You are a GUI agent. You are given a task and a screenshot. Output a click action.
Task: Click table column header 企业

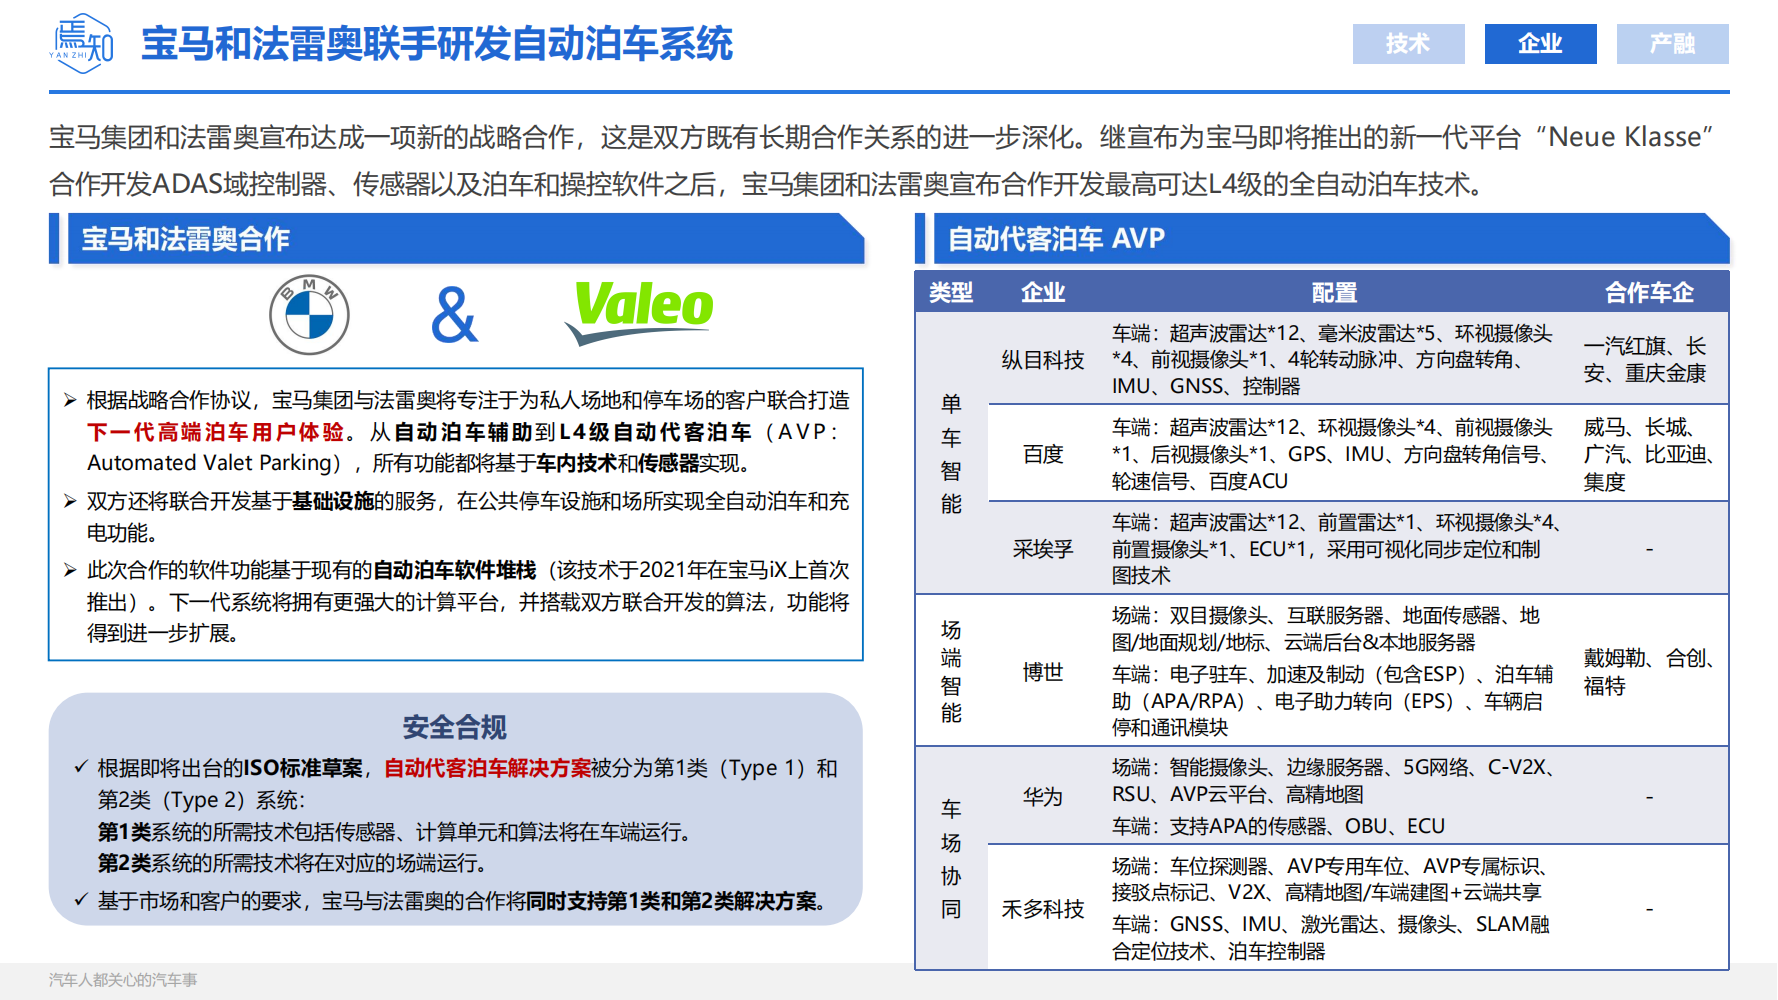[x=1043, y=292]
